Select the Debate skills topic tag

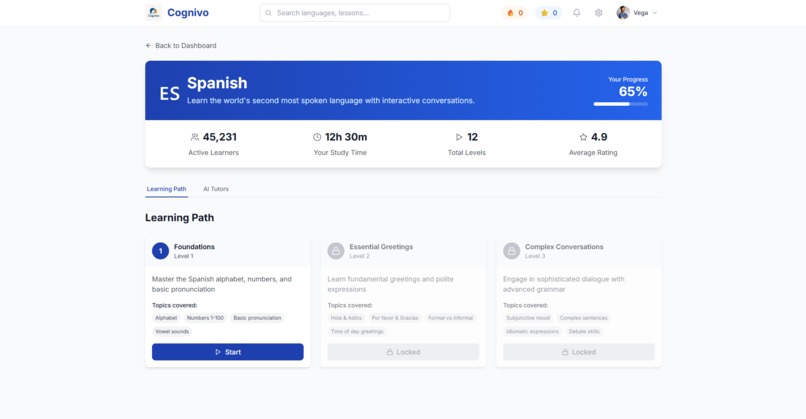coord(584,331)
